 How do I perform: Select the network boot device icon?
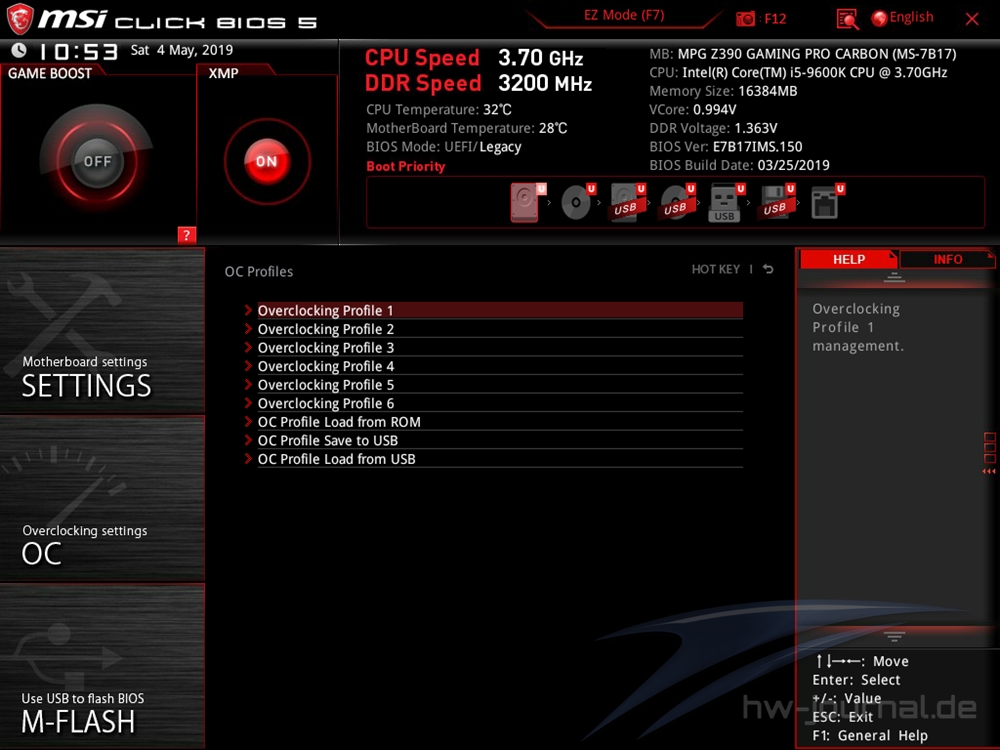point(827,202)
